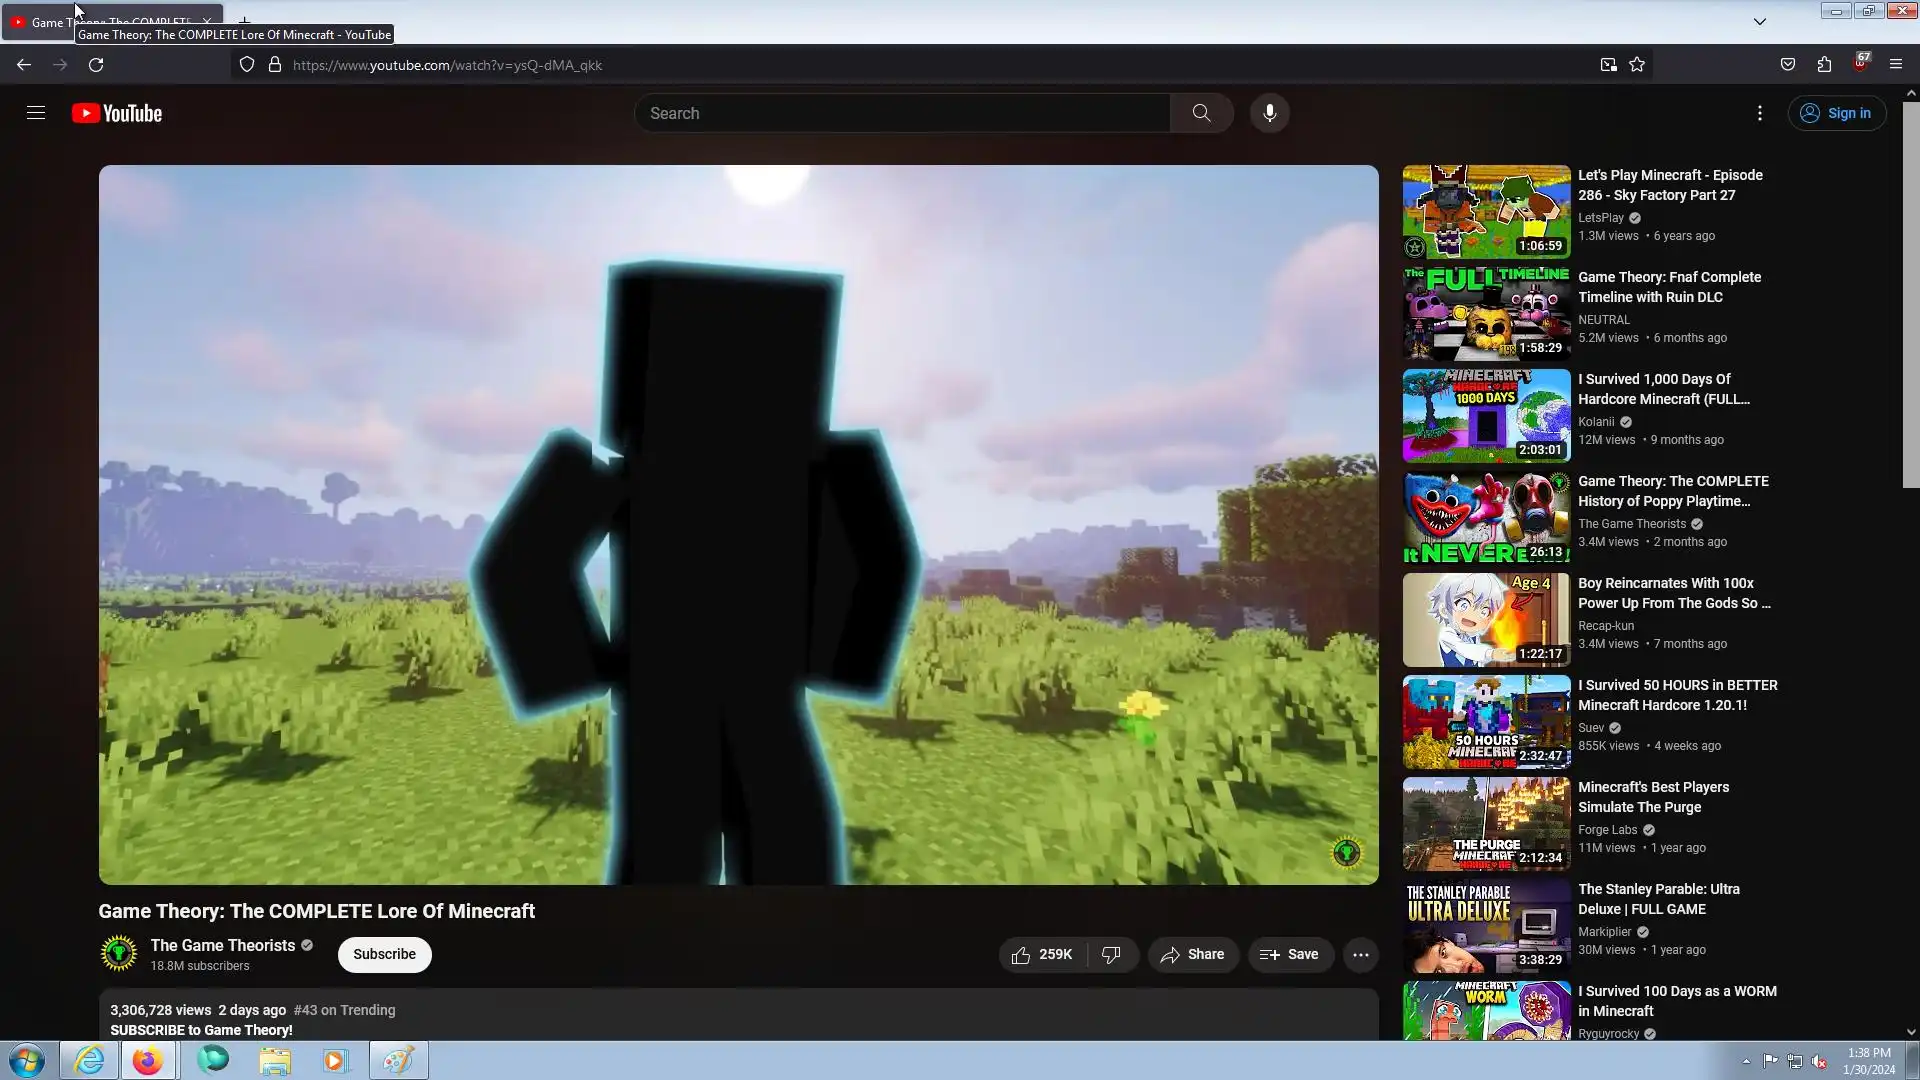Open Internet Explorer from the taskbar
The image size is (1920, 1080).
[x=89, y=1060]
